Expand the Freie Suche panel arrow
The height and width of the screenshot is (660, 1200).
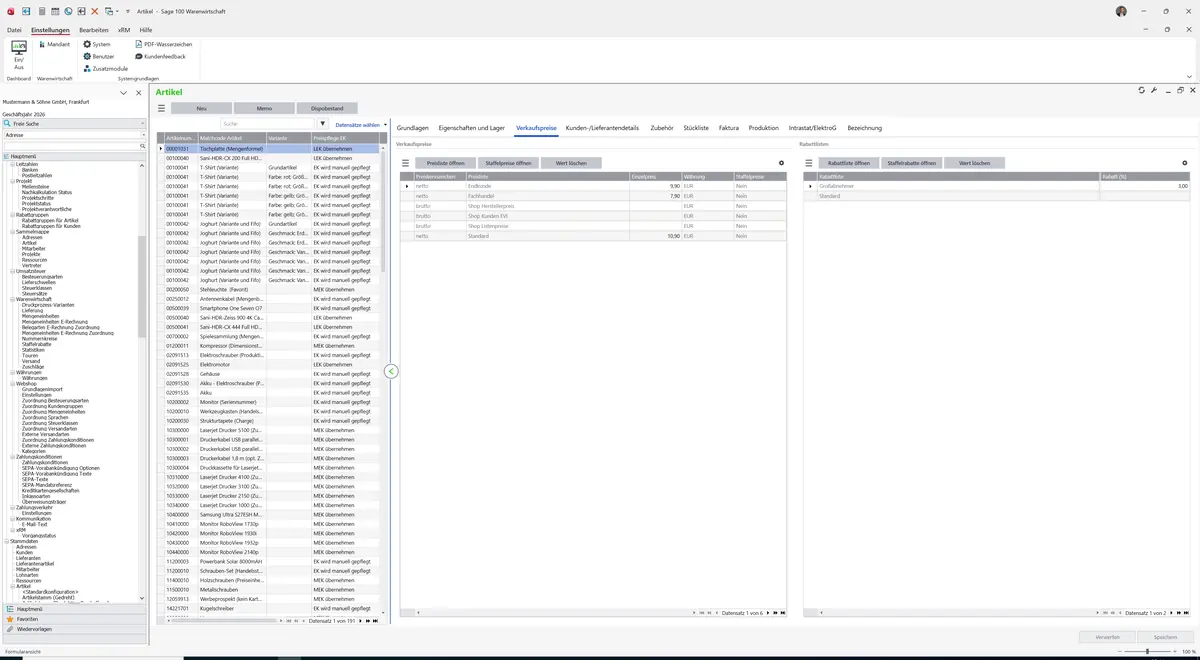coord(143,123)
